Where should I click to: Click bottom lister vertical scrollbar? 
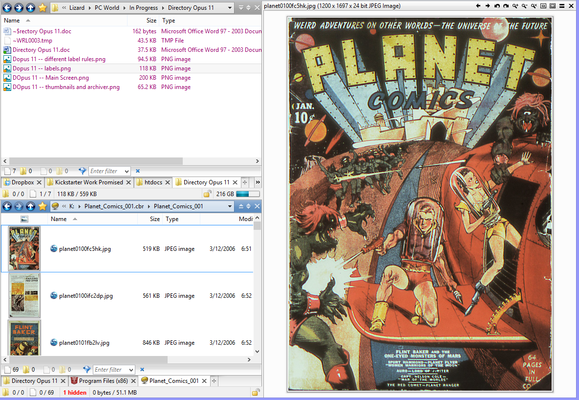tap(257, 226)
